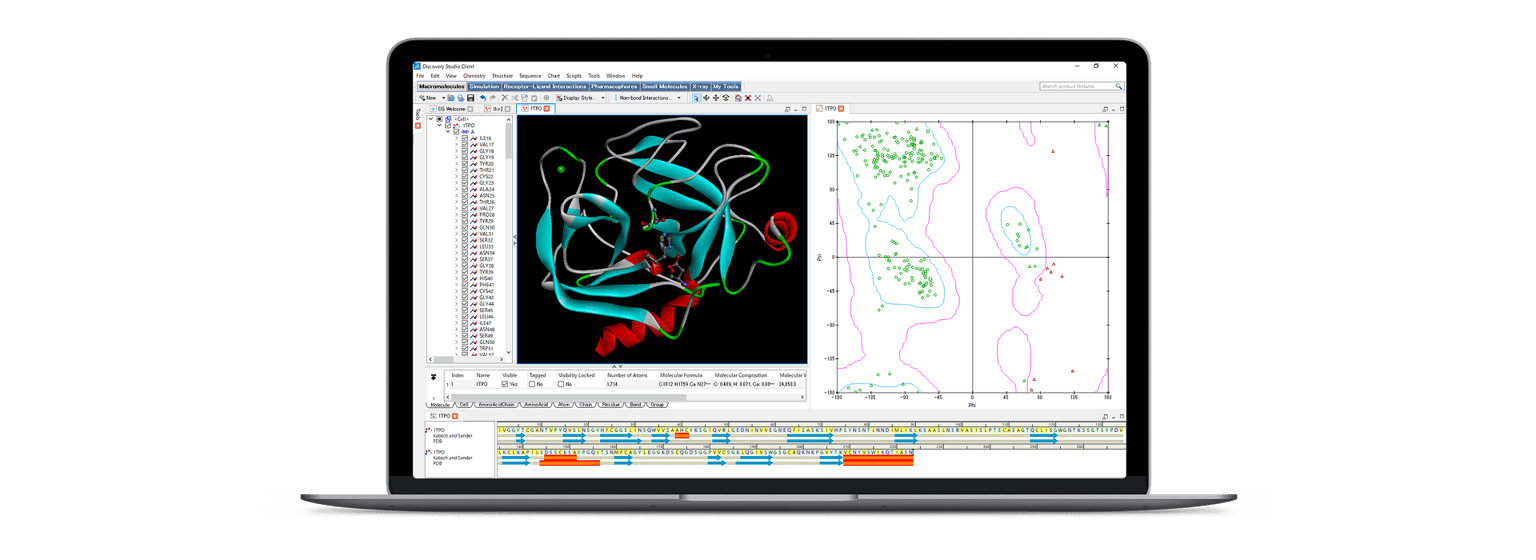Open the Structure menu

point(502,76)
